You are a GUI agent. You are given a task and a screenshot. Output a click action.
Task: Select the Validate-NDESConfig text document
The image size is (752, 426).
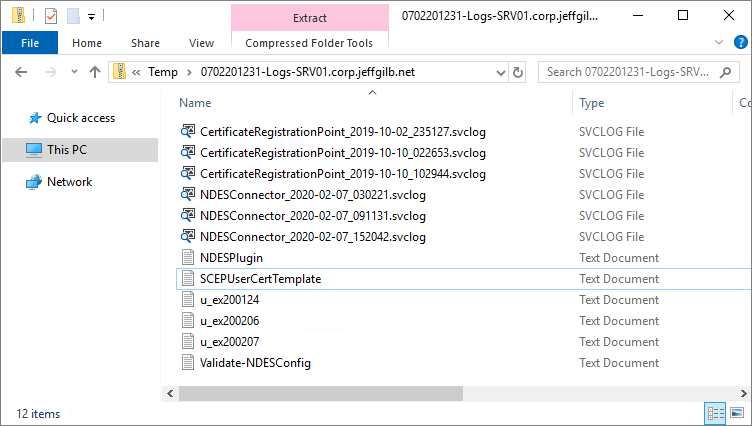click(255, 363)
